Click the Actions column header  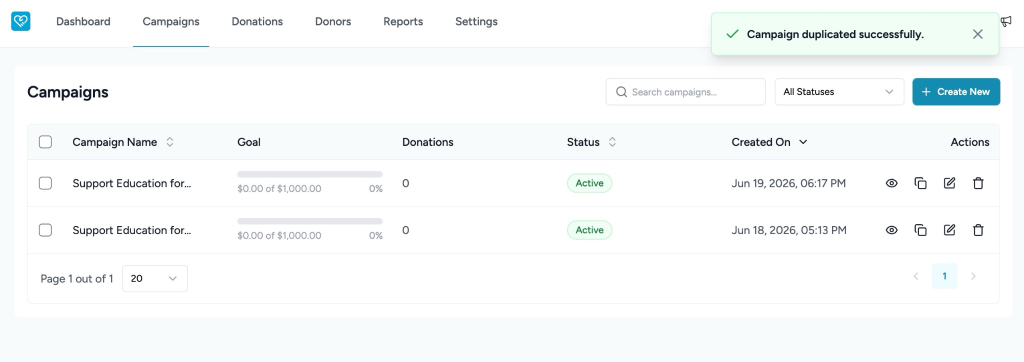click(x=970, y=142)
